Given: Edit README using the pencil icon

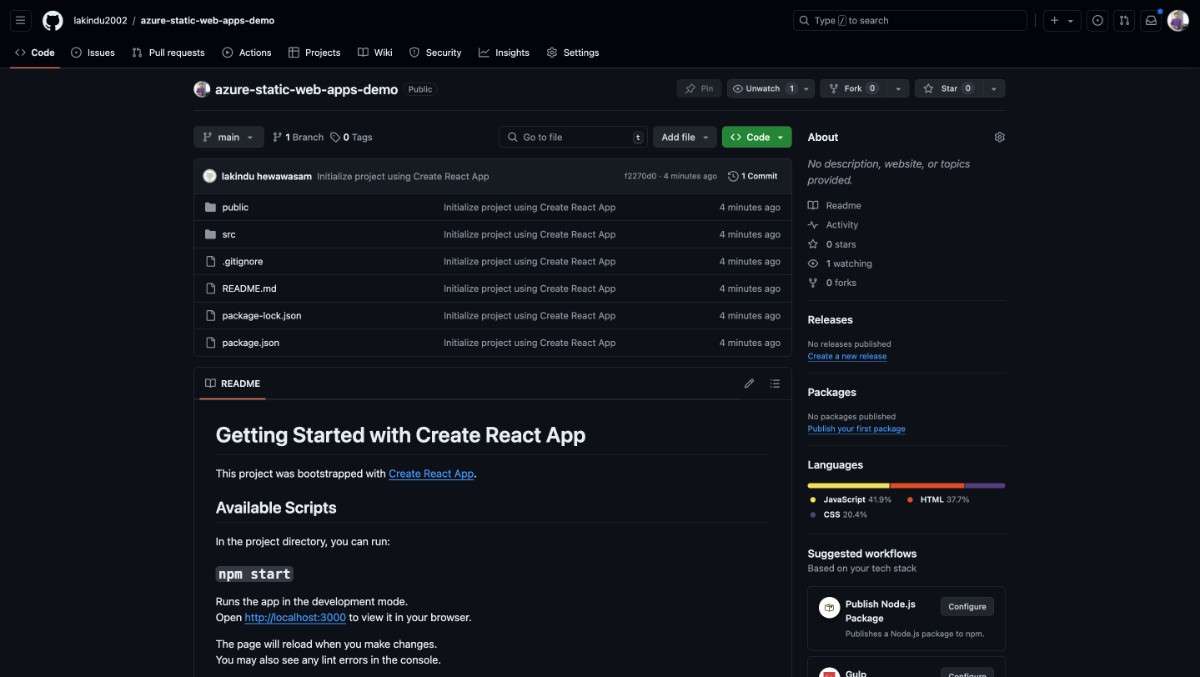Looking at the screenshot, I should tap(749, 383).
